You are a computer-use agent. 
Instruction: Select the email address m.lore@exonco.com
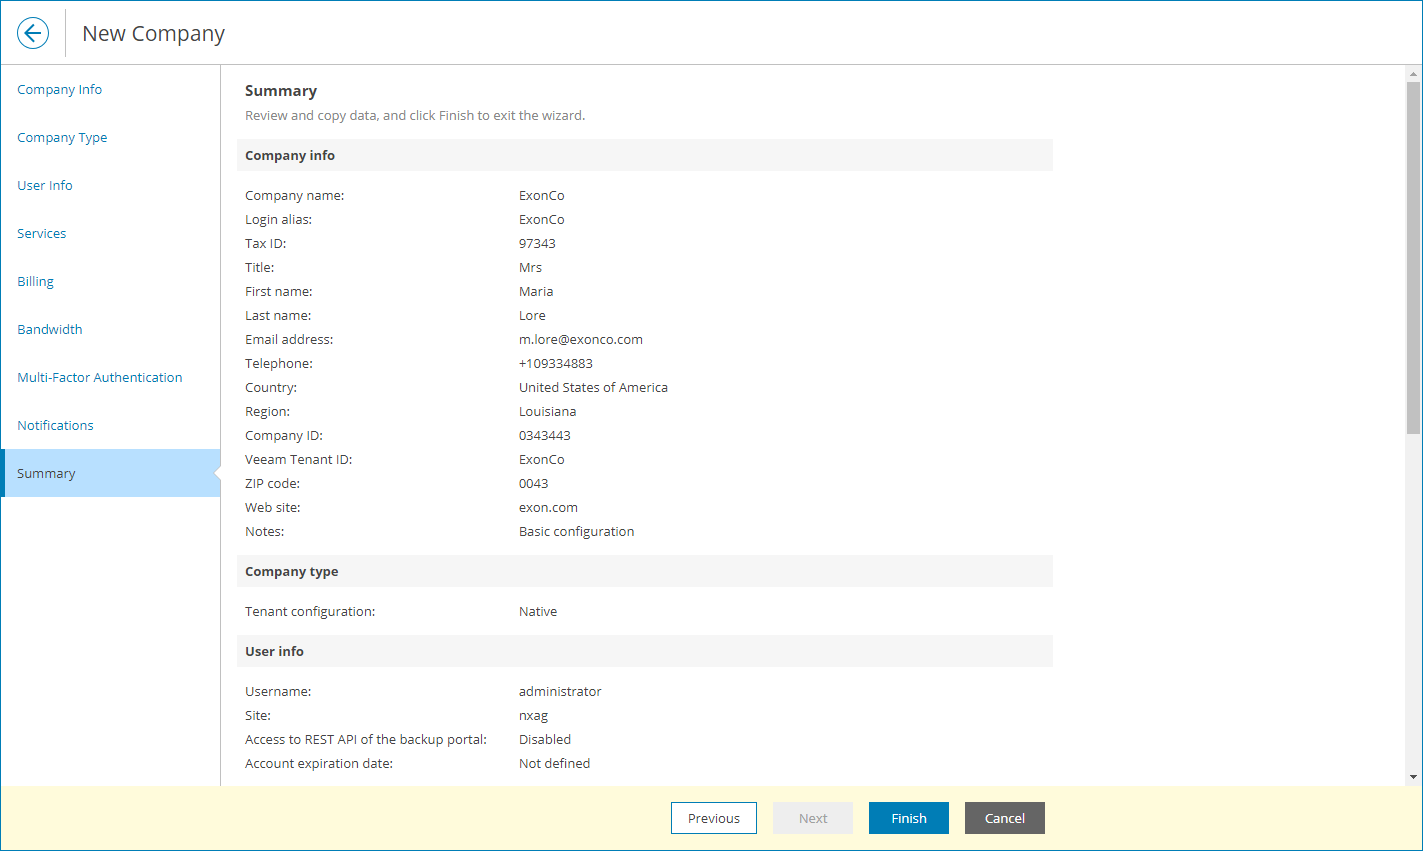click(x=580, y=339)
